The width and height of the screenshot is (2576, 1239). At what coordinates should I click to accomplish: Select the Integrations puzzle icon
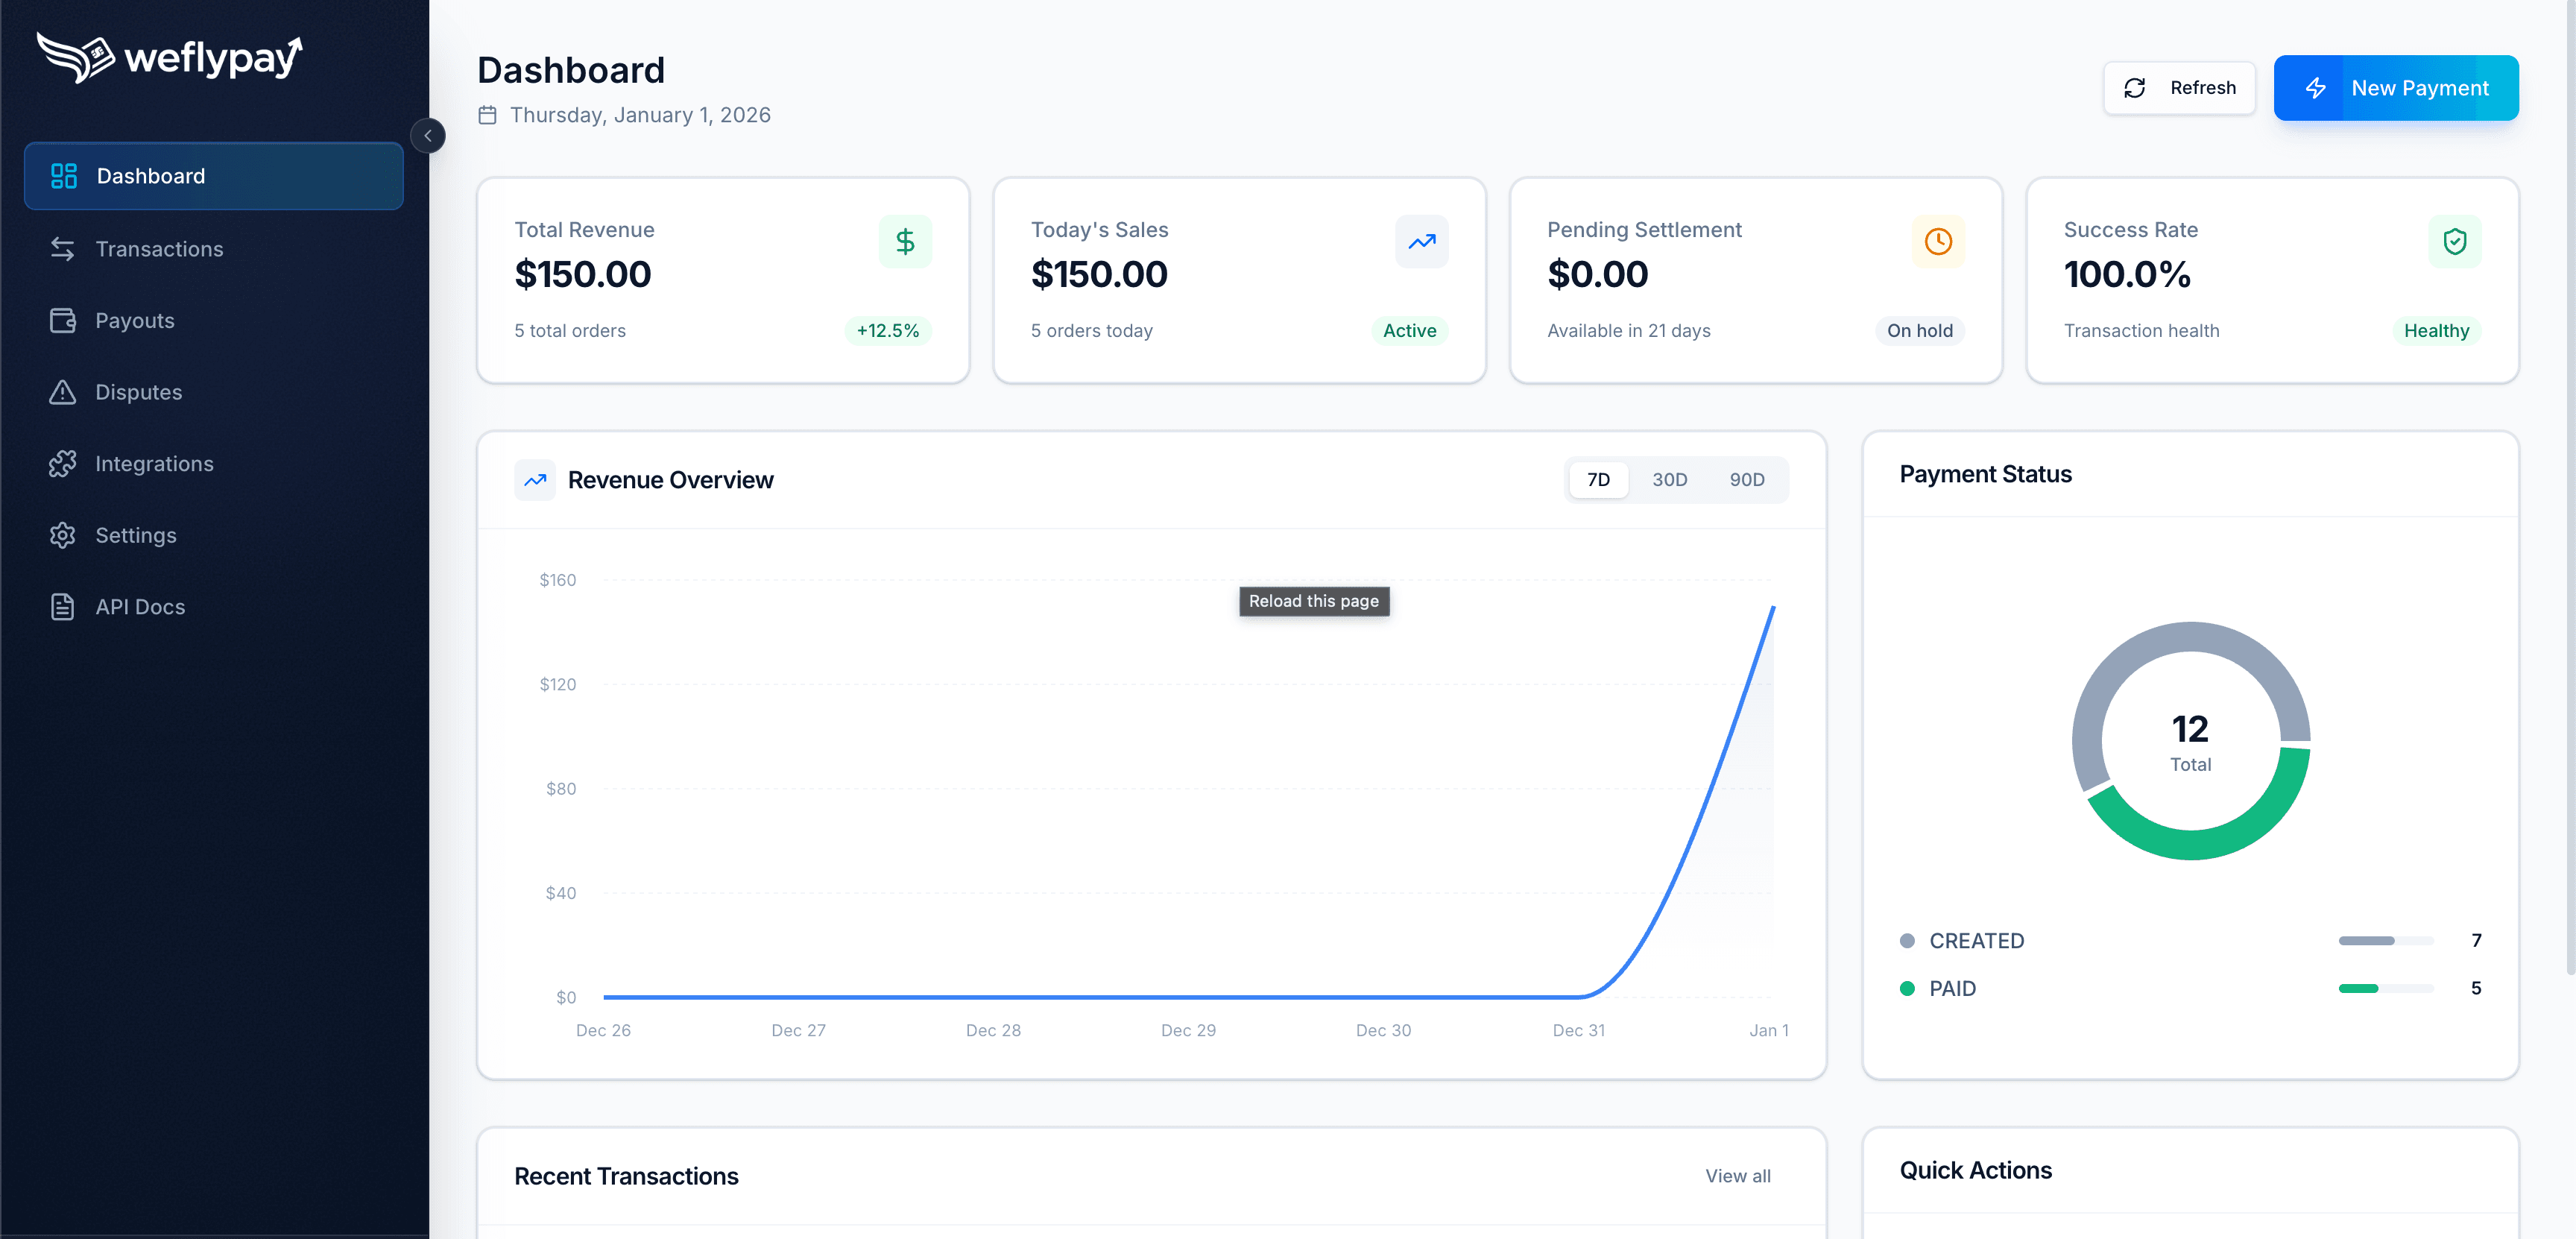[x=62, y=463]
